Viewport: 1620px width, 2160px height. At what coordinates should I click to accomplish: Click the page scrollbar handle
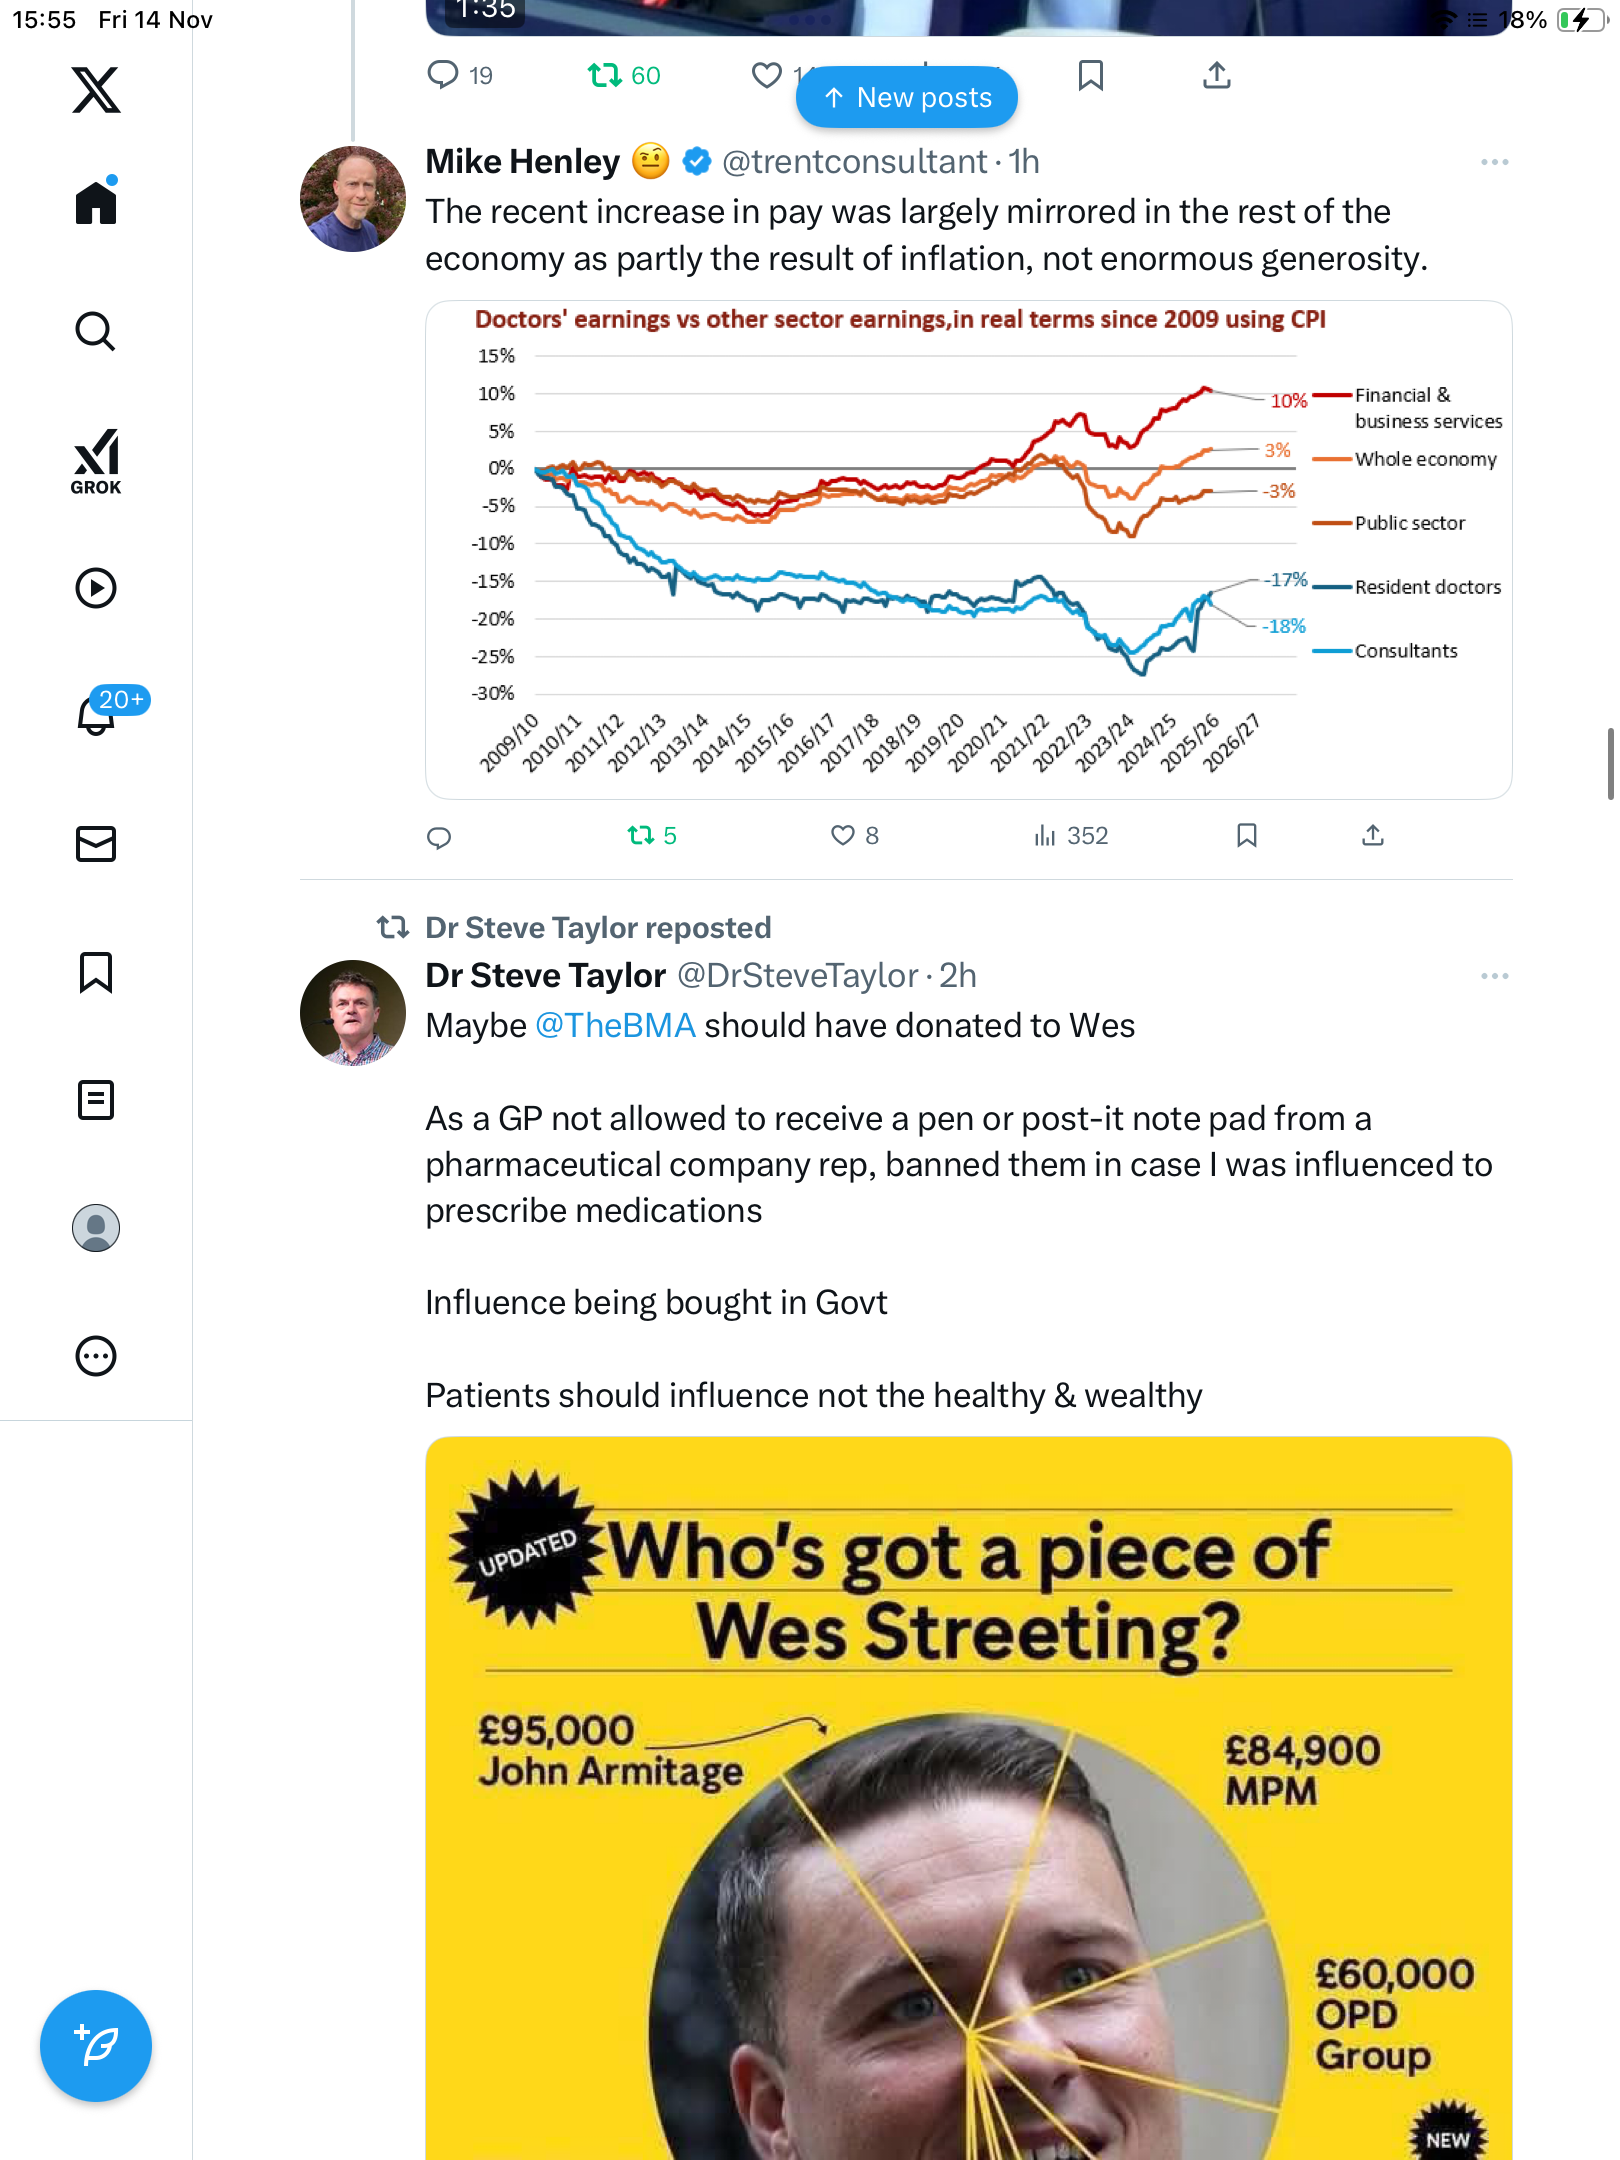(x=1610, y=764)
